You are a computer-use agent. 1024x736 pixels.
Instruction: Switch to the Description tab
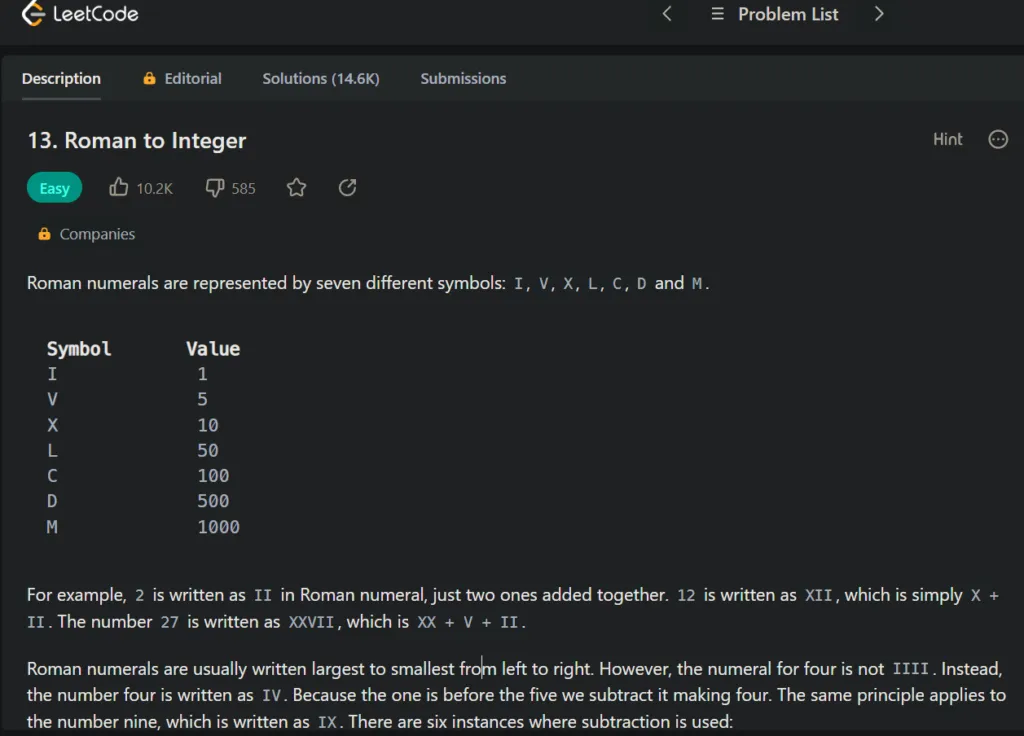coord(61,78)
